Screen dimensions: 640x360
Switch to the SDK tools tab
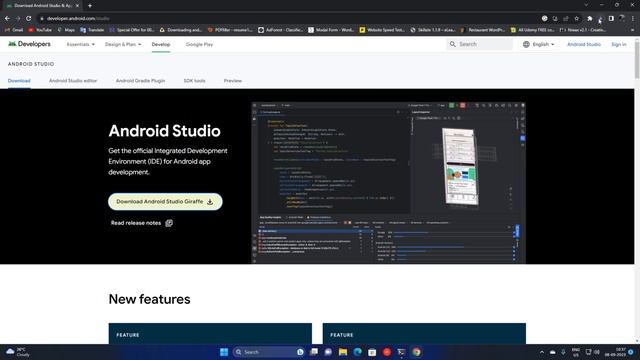coord(194,80)
